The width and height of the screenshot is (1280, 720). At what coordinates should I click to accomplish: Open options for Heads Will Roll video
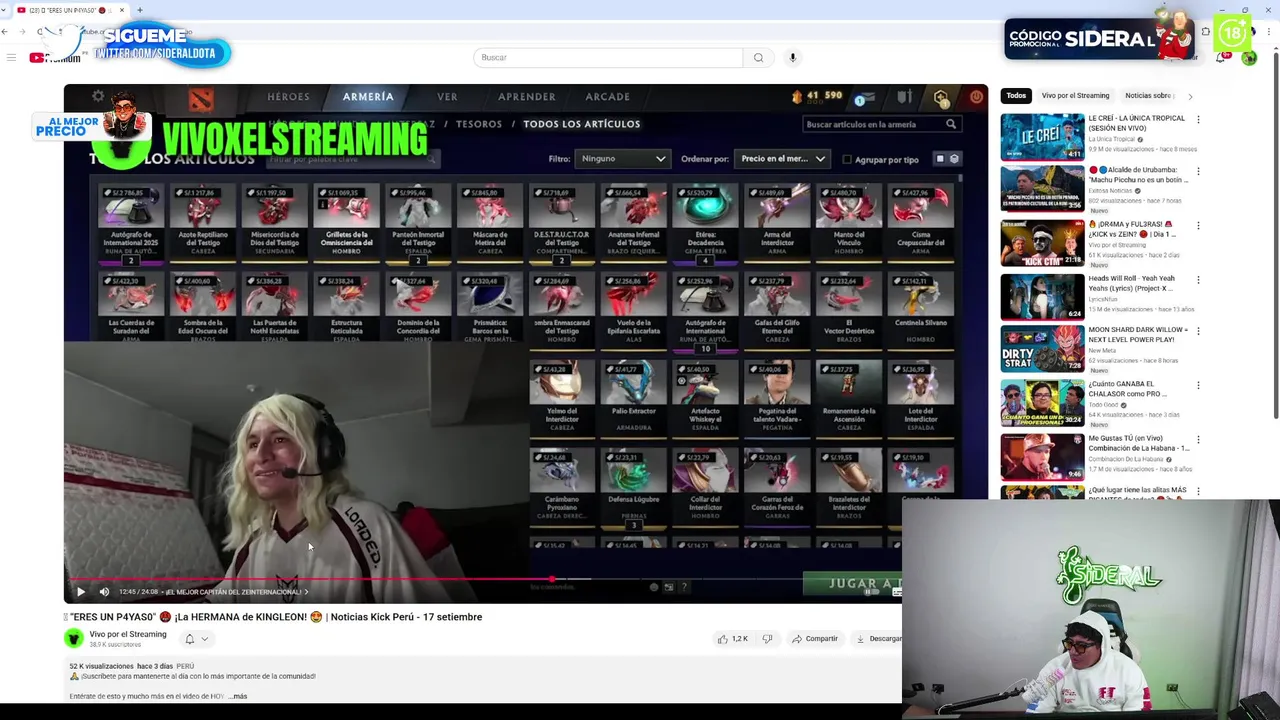tap(1198, 280)
